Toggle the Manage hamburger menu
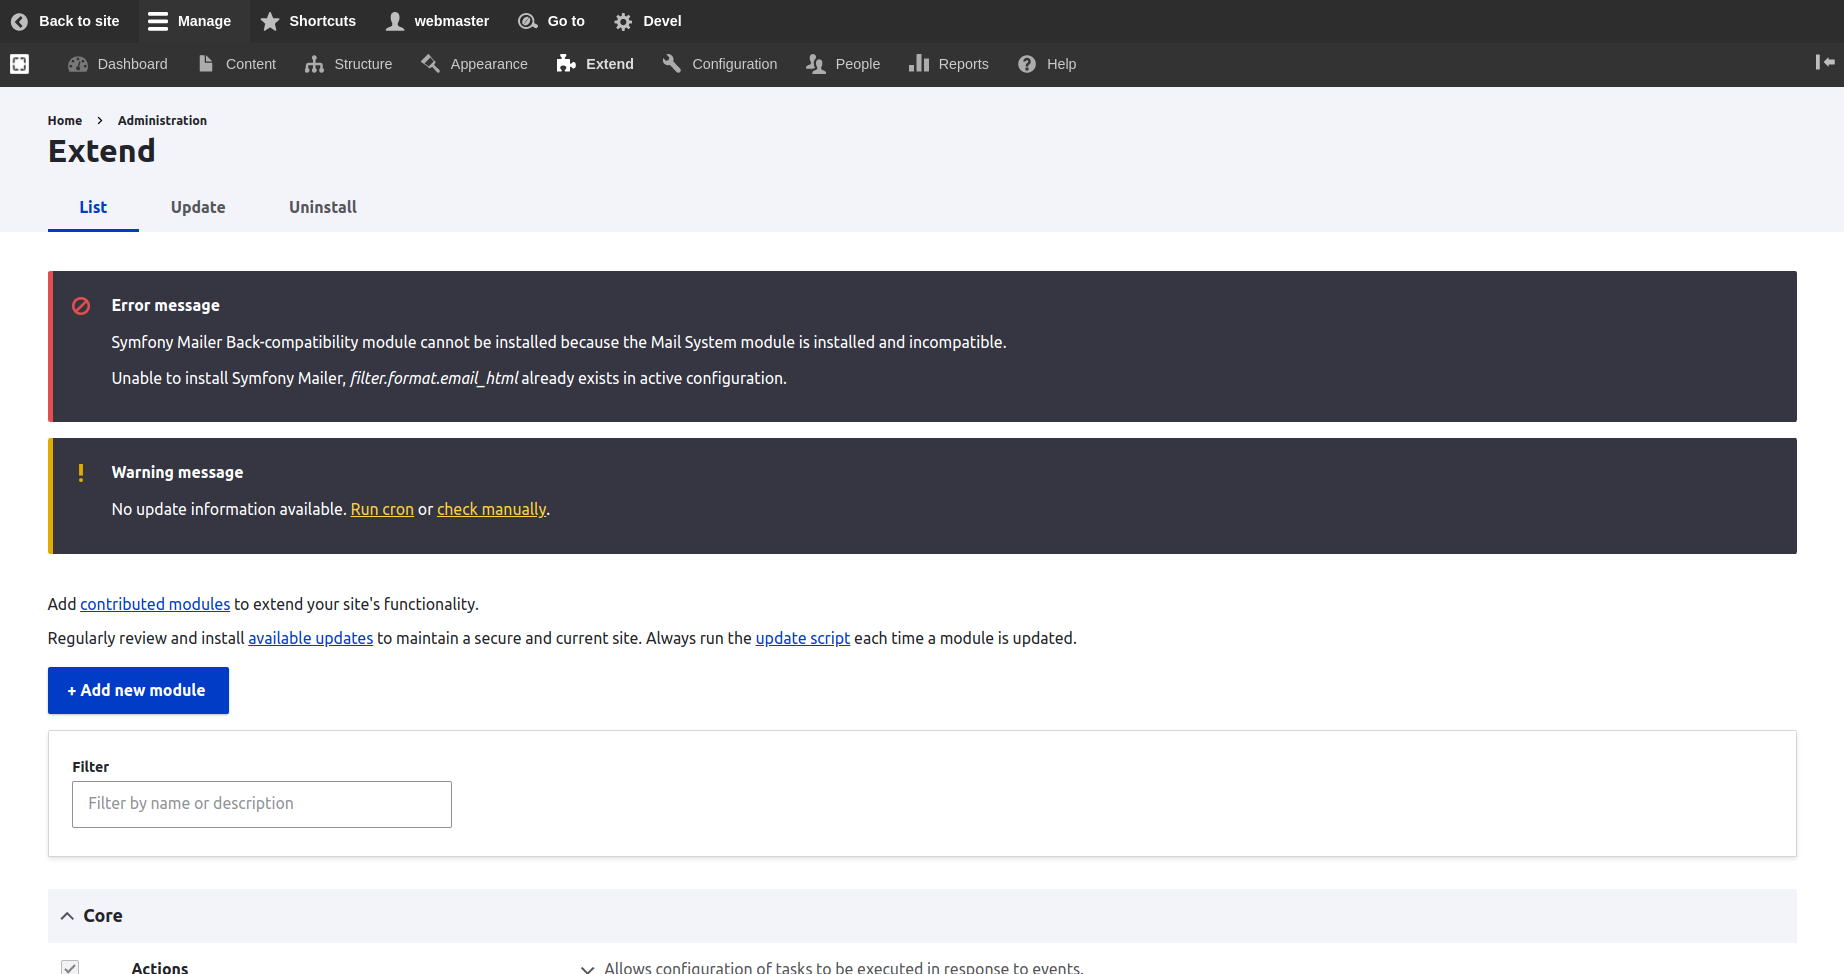 pyautogui.click(x=158, y=21)
